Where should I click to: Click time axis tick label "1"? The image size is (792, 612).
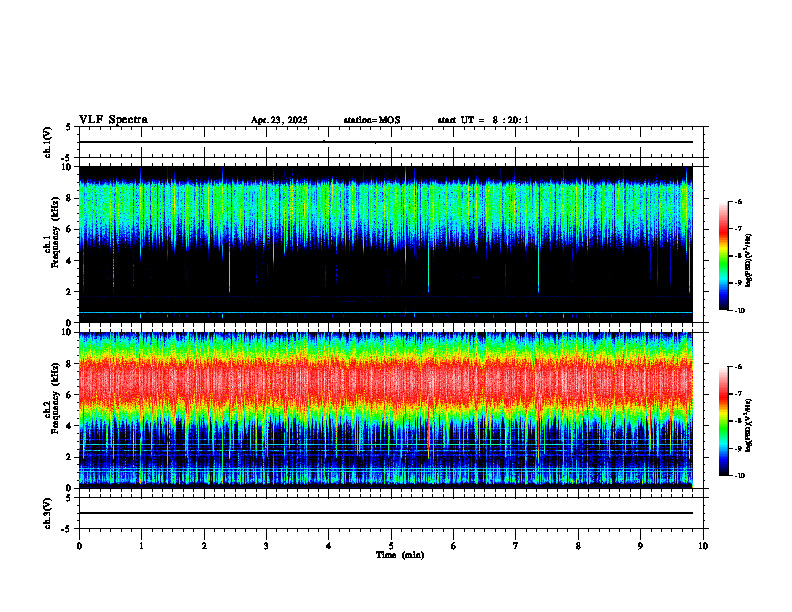tap(141, 546)
